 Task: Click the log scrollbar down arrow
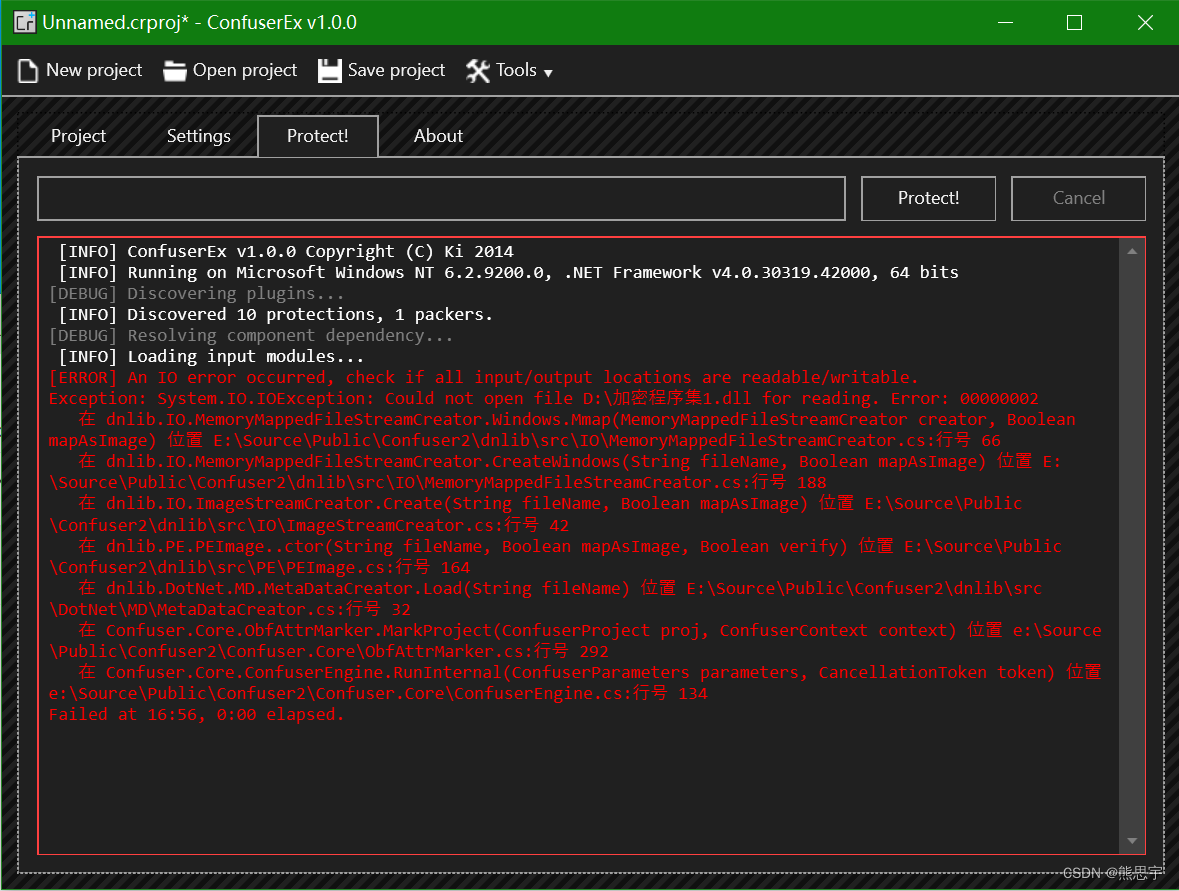pyautogui.click(x=1132, y=841)
